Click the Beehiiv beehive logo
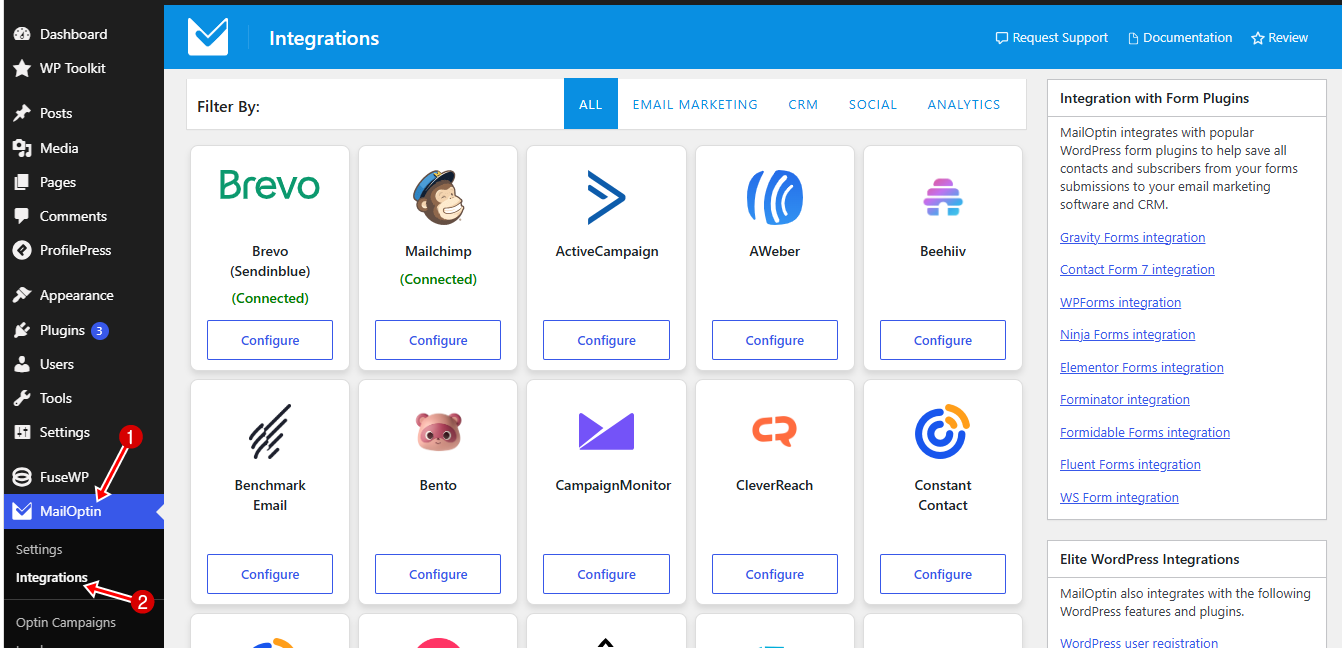 coord(943,196)
